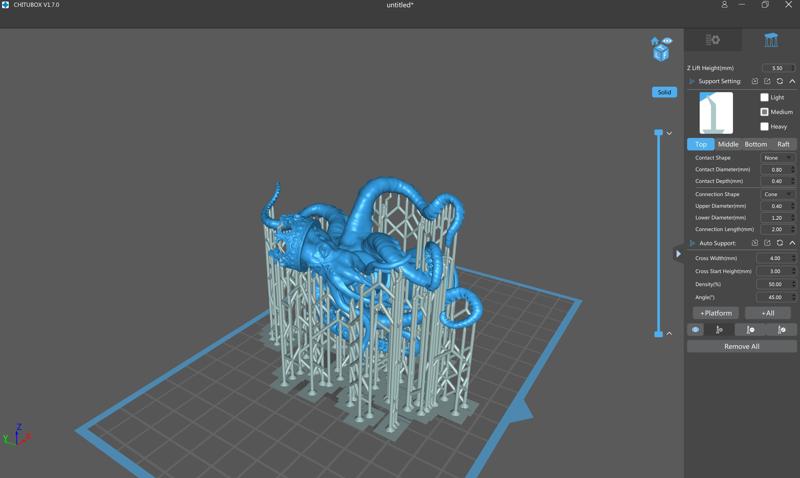Reset Support Setting values icon
This screenshot has height=478, width=800.
(780, 81)
